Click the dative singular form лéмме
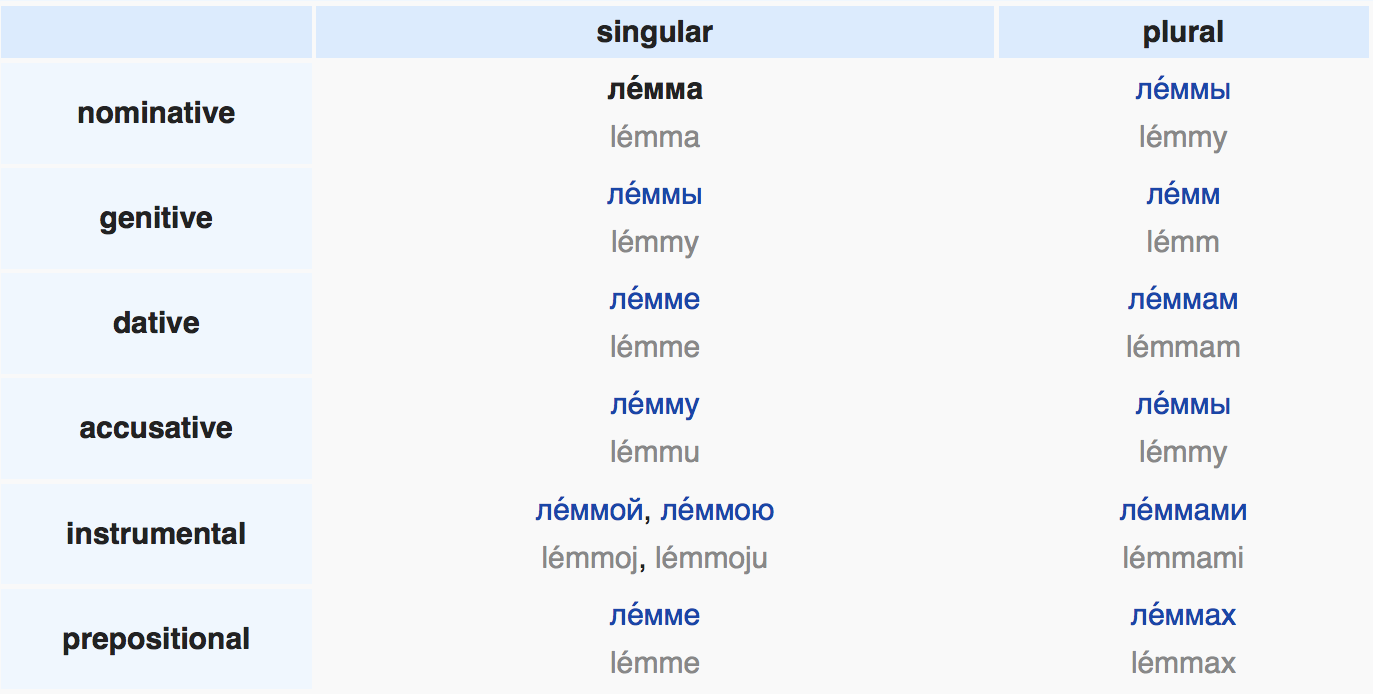The height and width of the screenshot is (698, 1374). (654, 300)
